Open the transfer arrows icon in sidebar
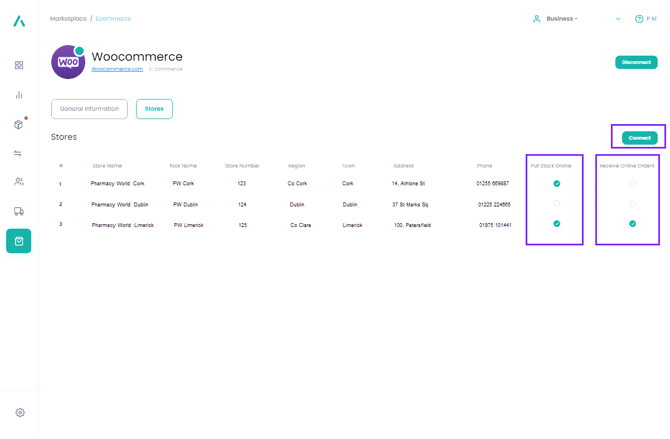 [x=19, y=153]
